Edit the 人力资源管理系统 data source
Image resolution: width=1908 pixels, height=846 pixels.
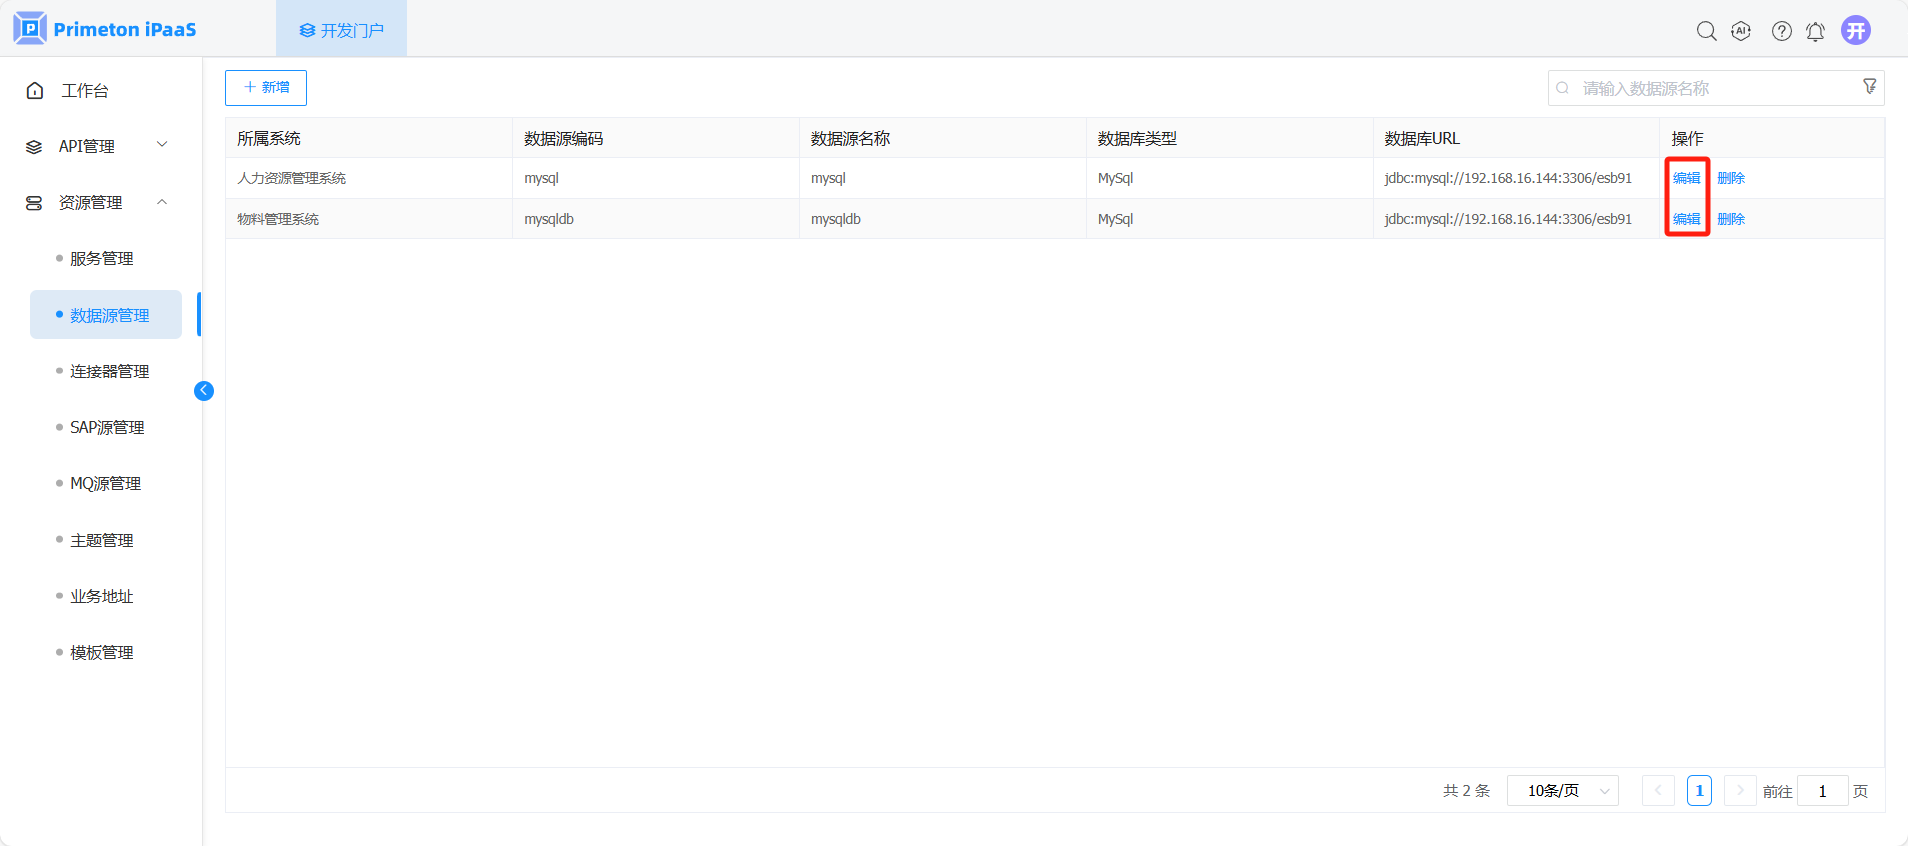coord(1686,178)
